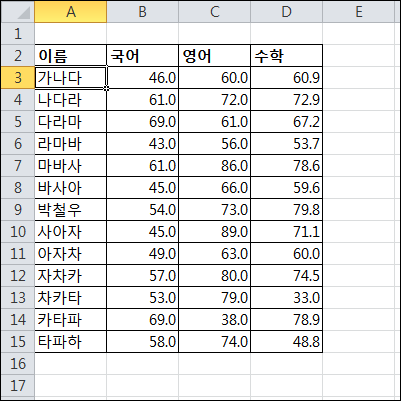
Task: Select row 17 header
Action: click(18, 386)
